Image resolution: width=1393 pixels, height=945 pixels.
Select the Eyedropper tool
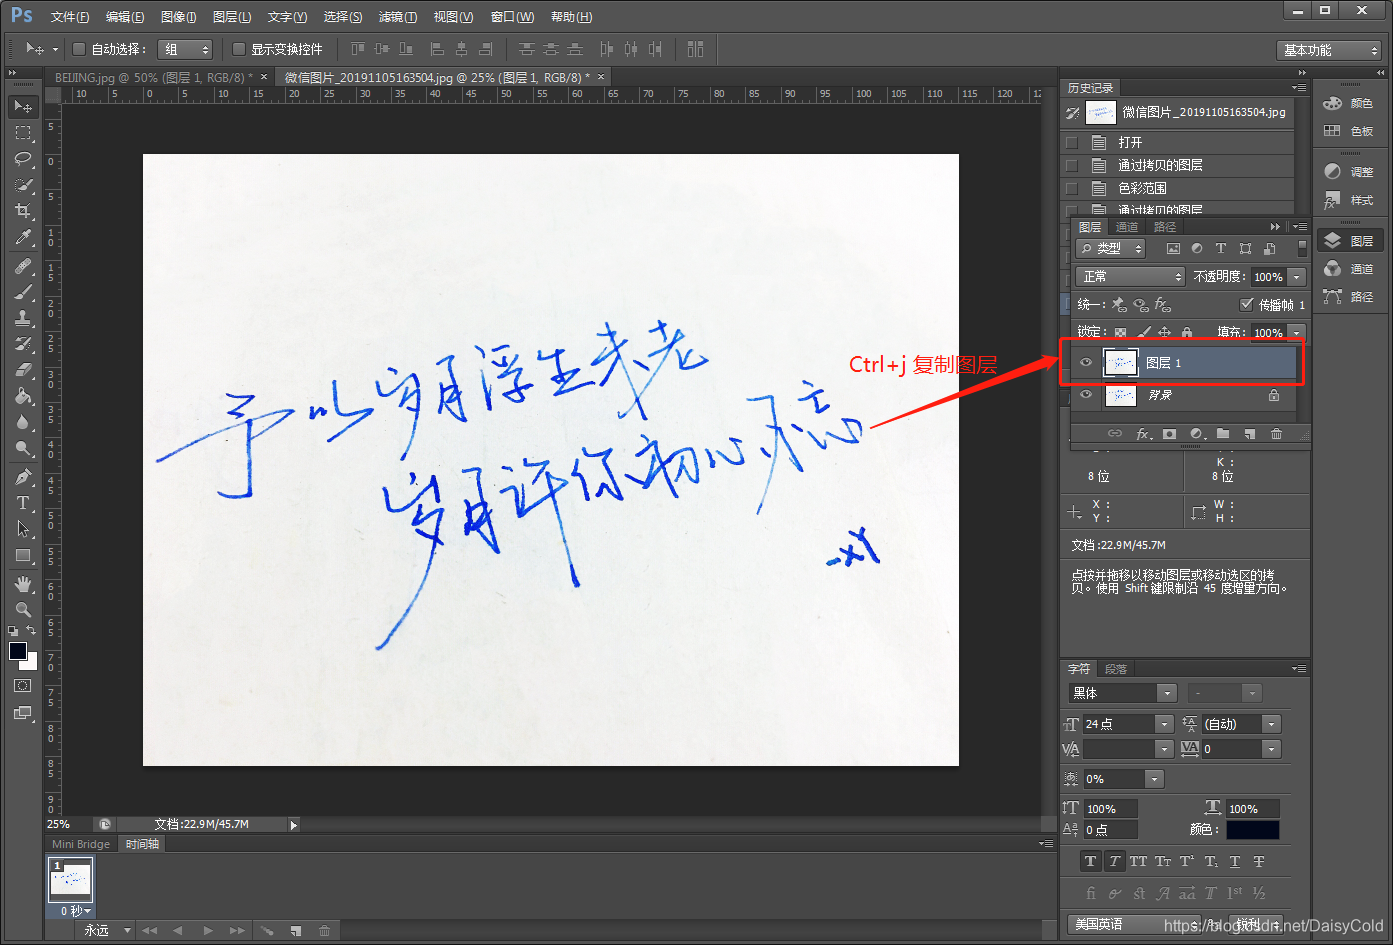[23, 237]
